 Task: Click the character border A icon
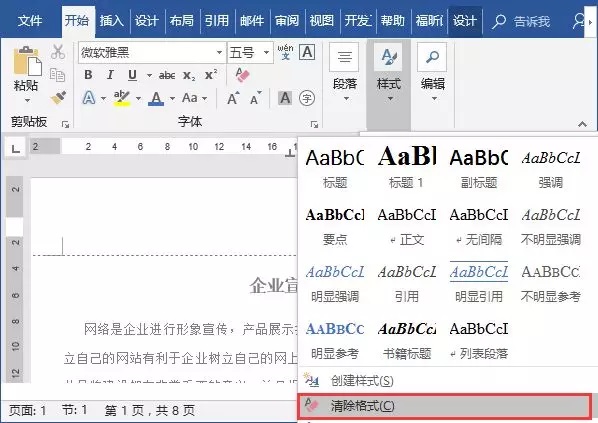(x=307, y=52)
